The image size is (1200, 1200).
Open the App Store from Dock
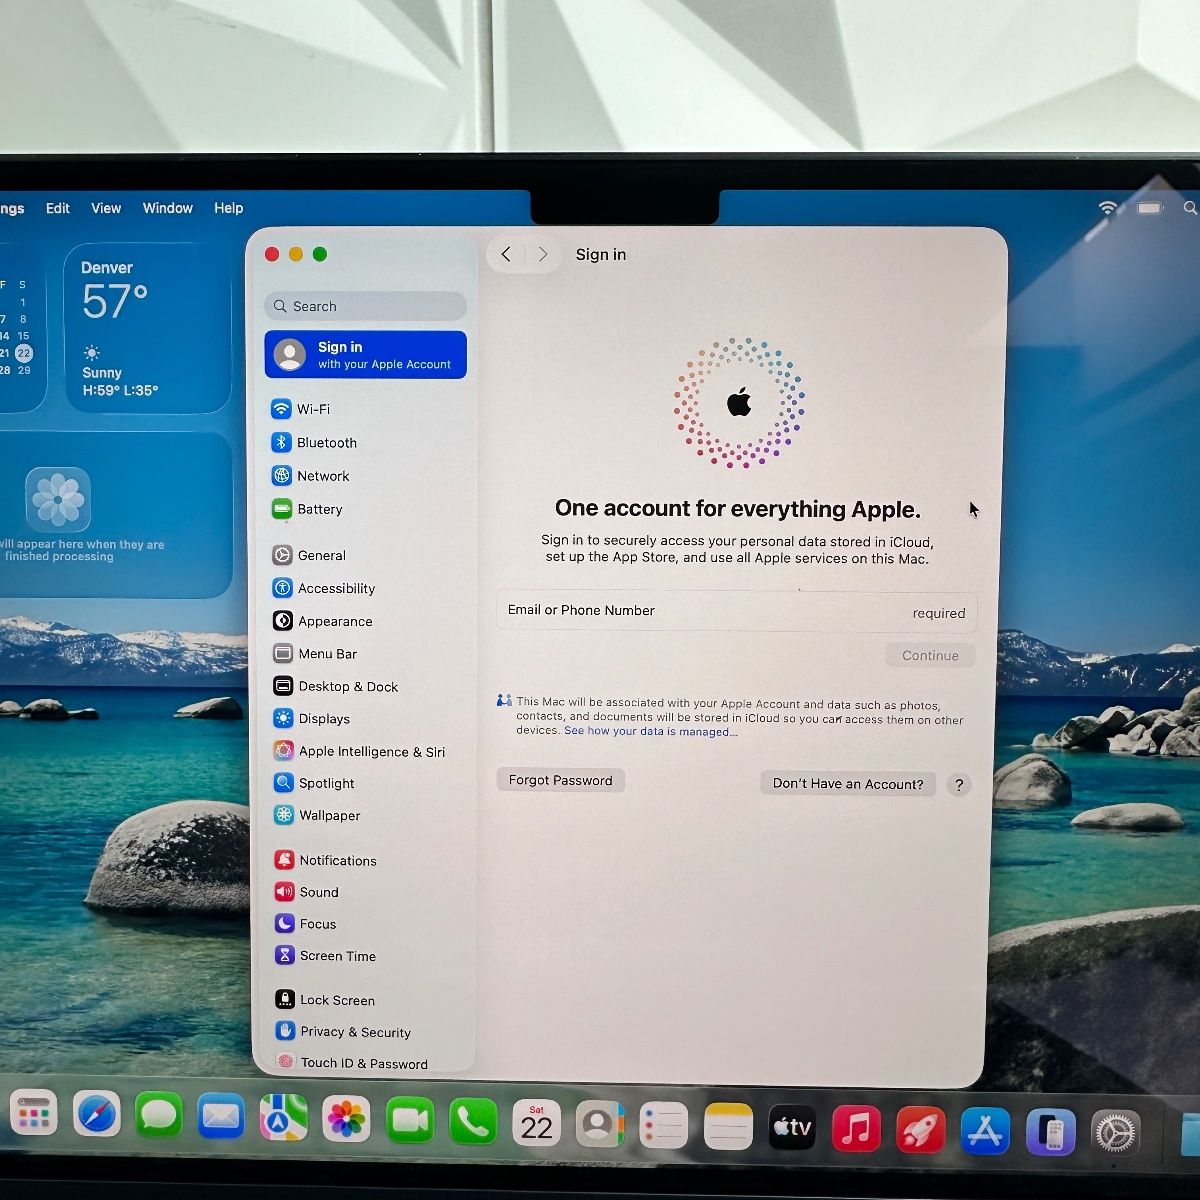tap(985, 1132)
